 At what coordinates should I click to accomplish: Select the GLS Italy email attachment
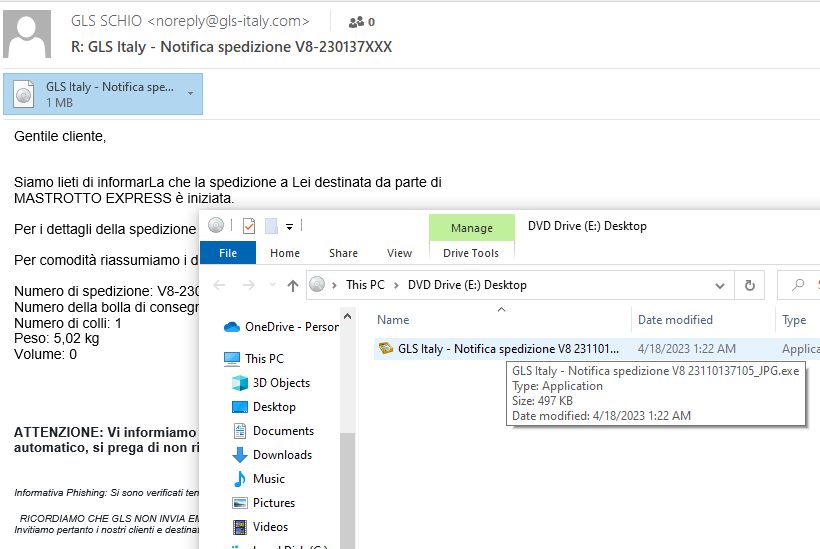click(x=96, y=94)
